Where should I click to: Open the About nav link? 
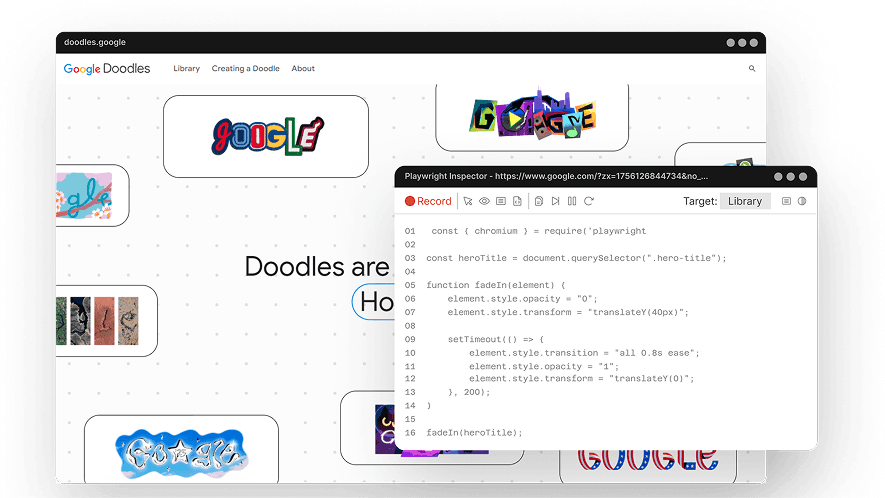tap(303, 68)
